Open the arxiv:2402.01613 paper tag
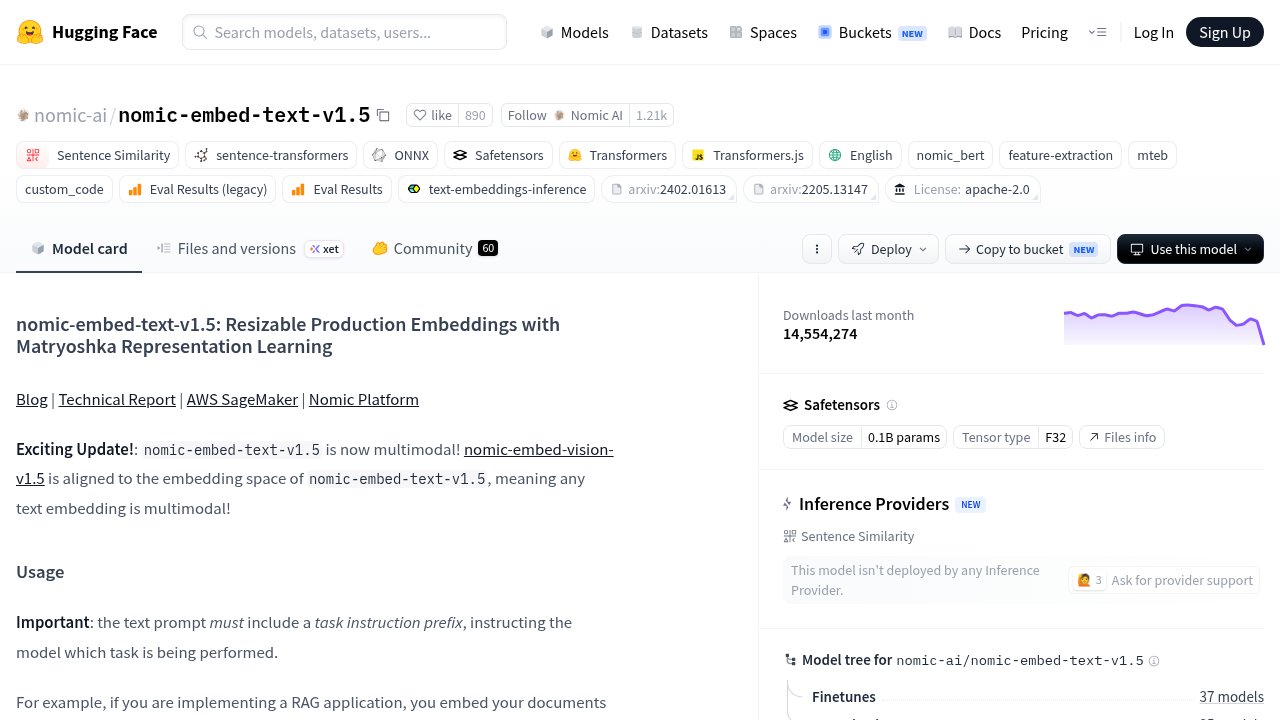The height and width of the screenshot is (720, 1280). coord(668,189)
